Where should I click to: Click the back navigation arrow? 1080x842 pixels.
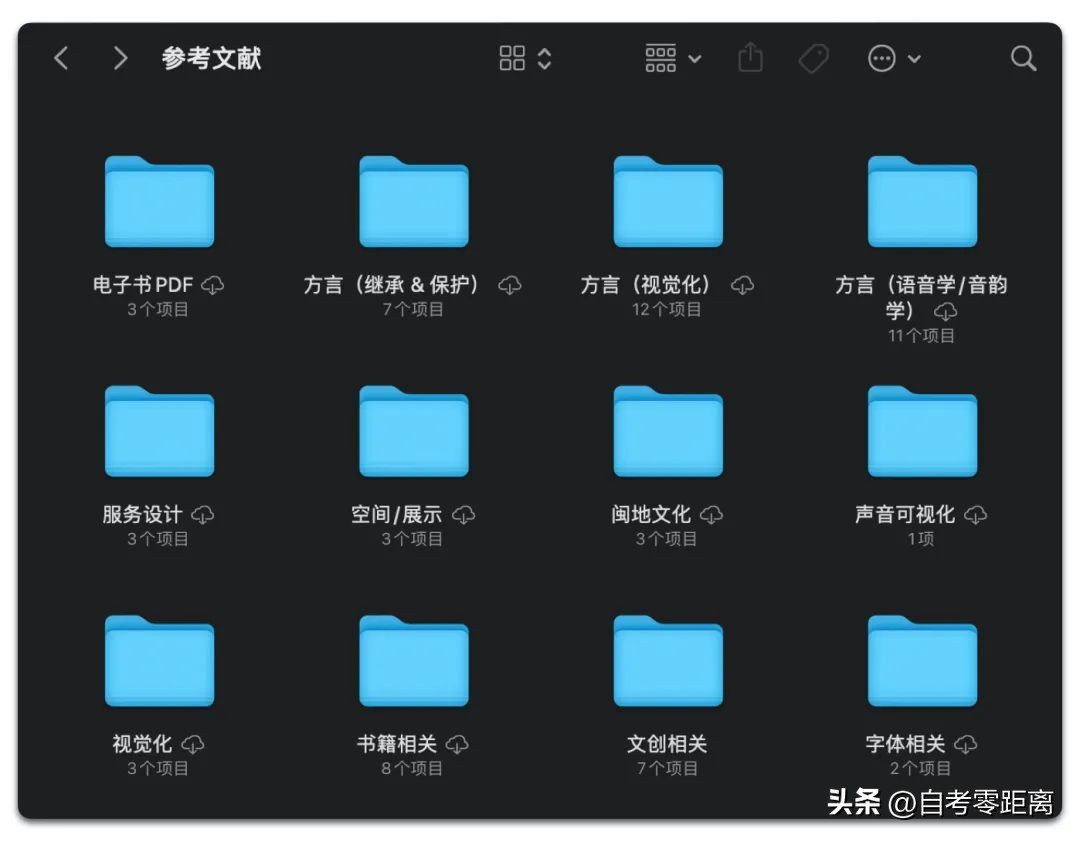click(x=61, y=58)
